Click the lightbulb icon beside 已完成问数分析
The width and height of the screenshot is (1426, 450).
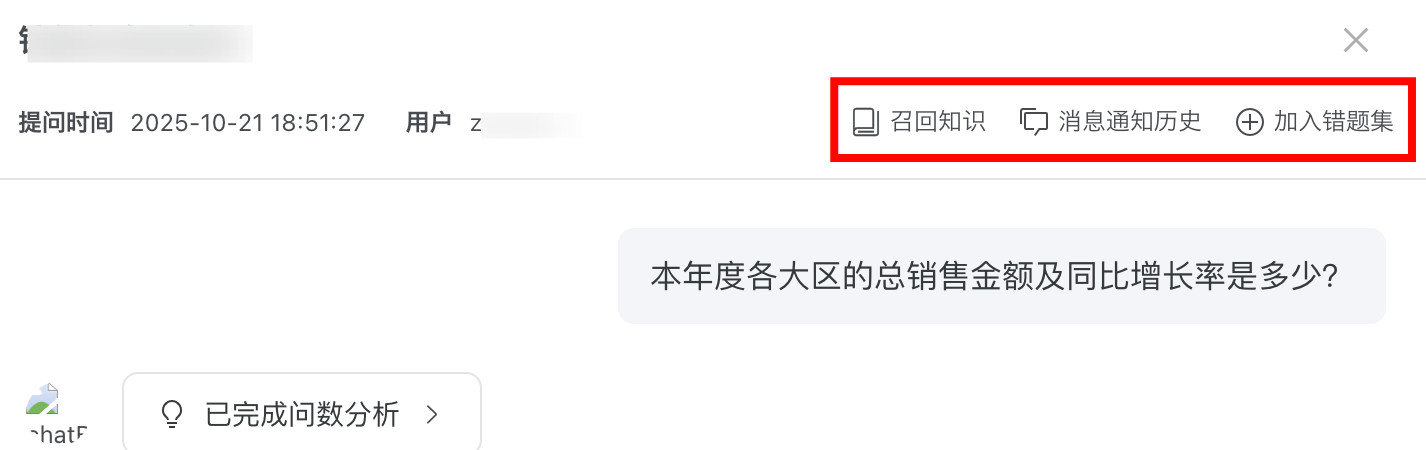coord(173,414)
